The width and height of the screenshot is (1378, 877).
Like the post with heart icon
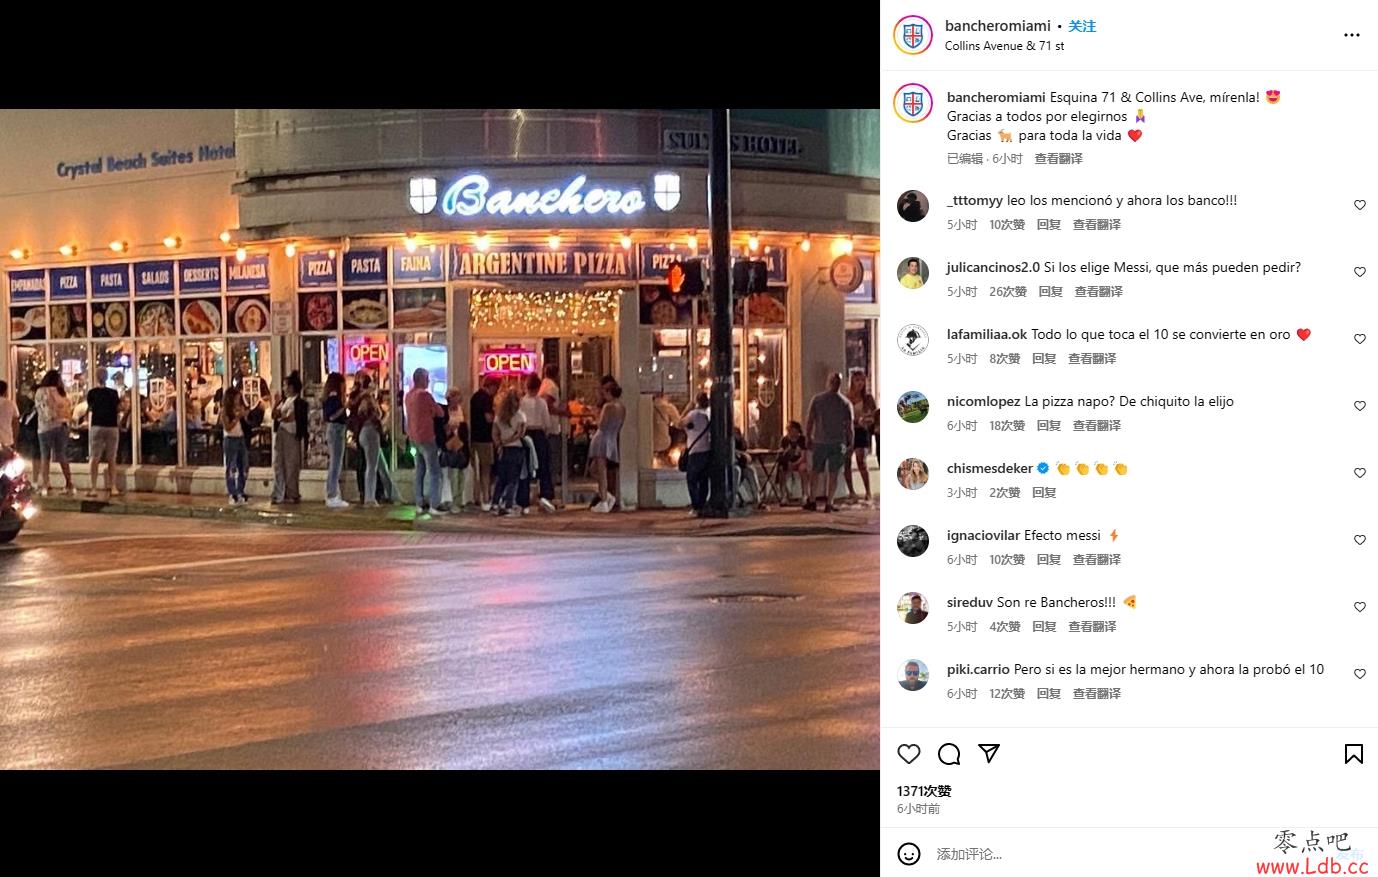[908, 754]
